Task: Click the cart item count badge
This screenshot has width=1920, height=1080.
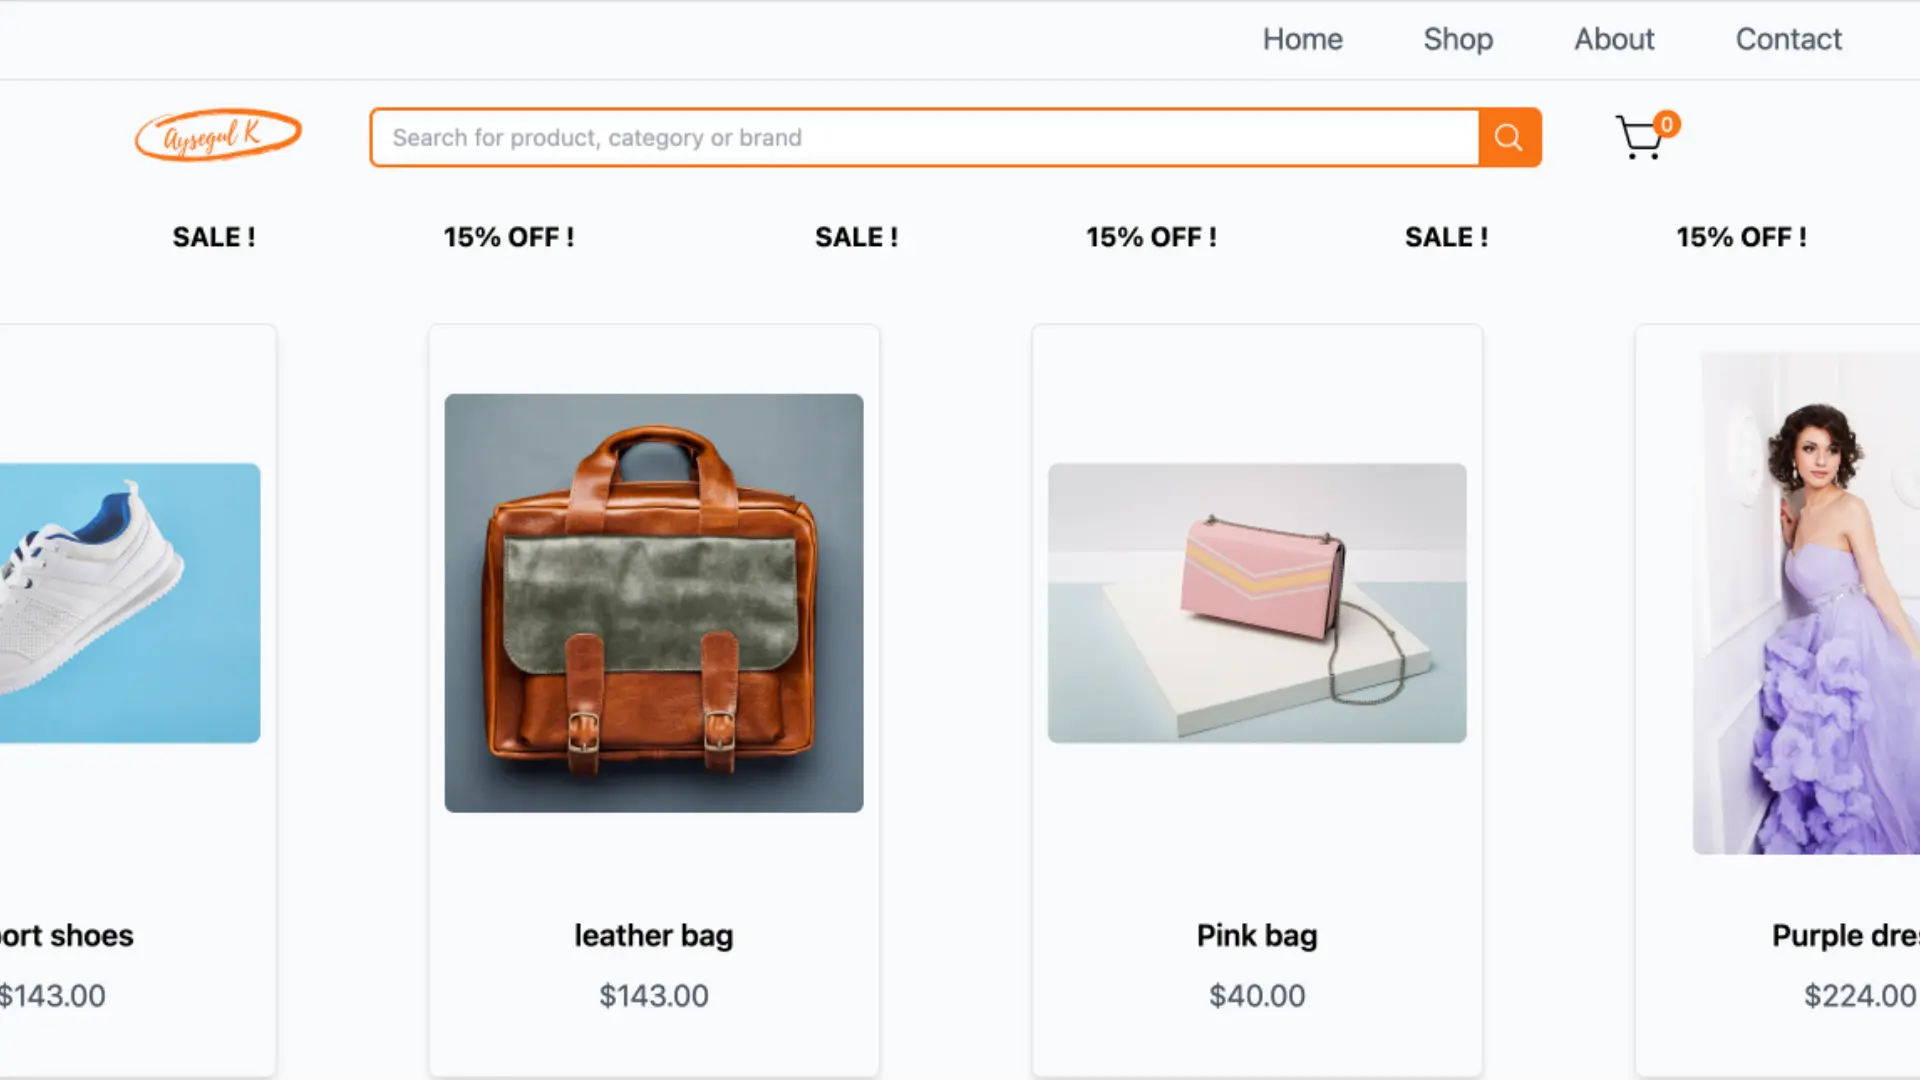Action: click(1666, 124)
